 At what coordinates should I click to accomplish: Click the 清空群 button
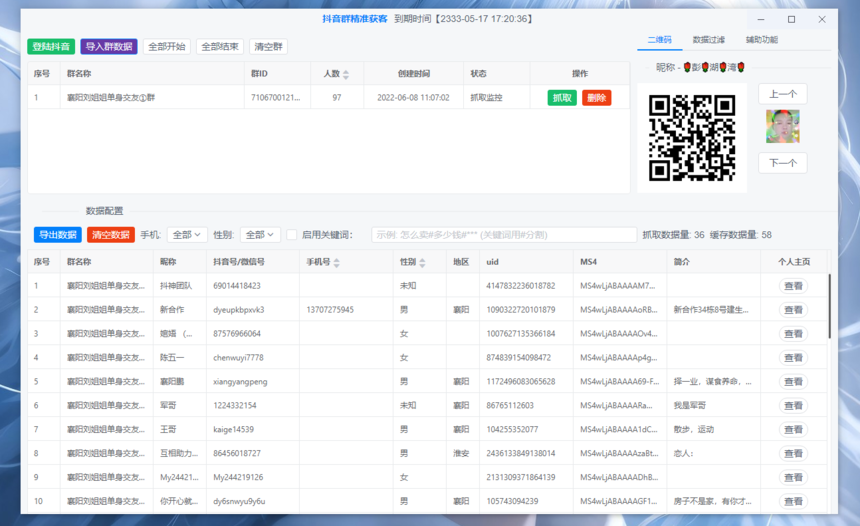point(268,47)
